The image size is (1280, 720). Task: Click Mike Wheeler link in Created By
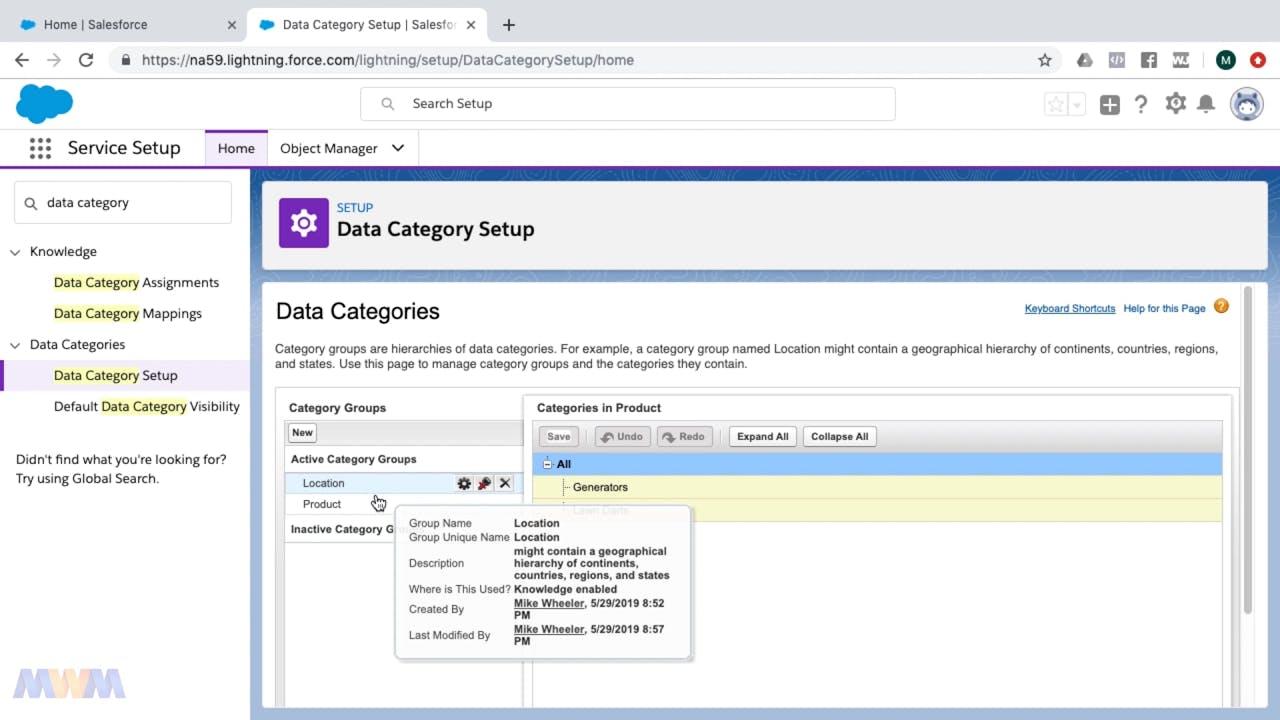pos(549,604)
